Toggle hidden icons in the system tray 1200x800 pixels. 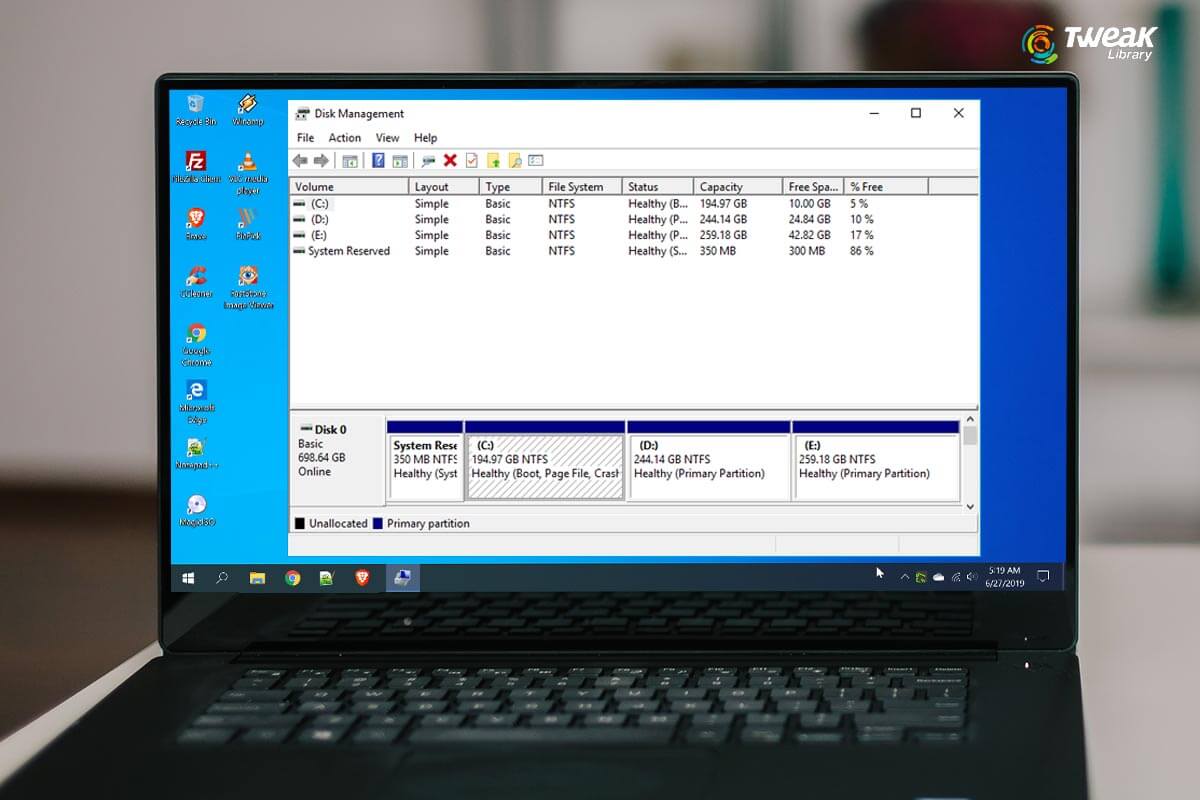click(905, 577)
